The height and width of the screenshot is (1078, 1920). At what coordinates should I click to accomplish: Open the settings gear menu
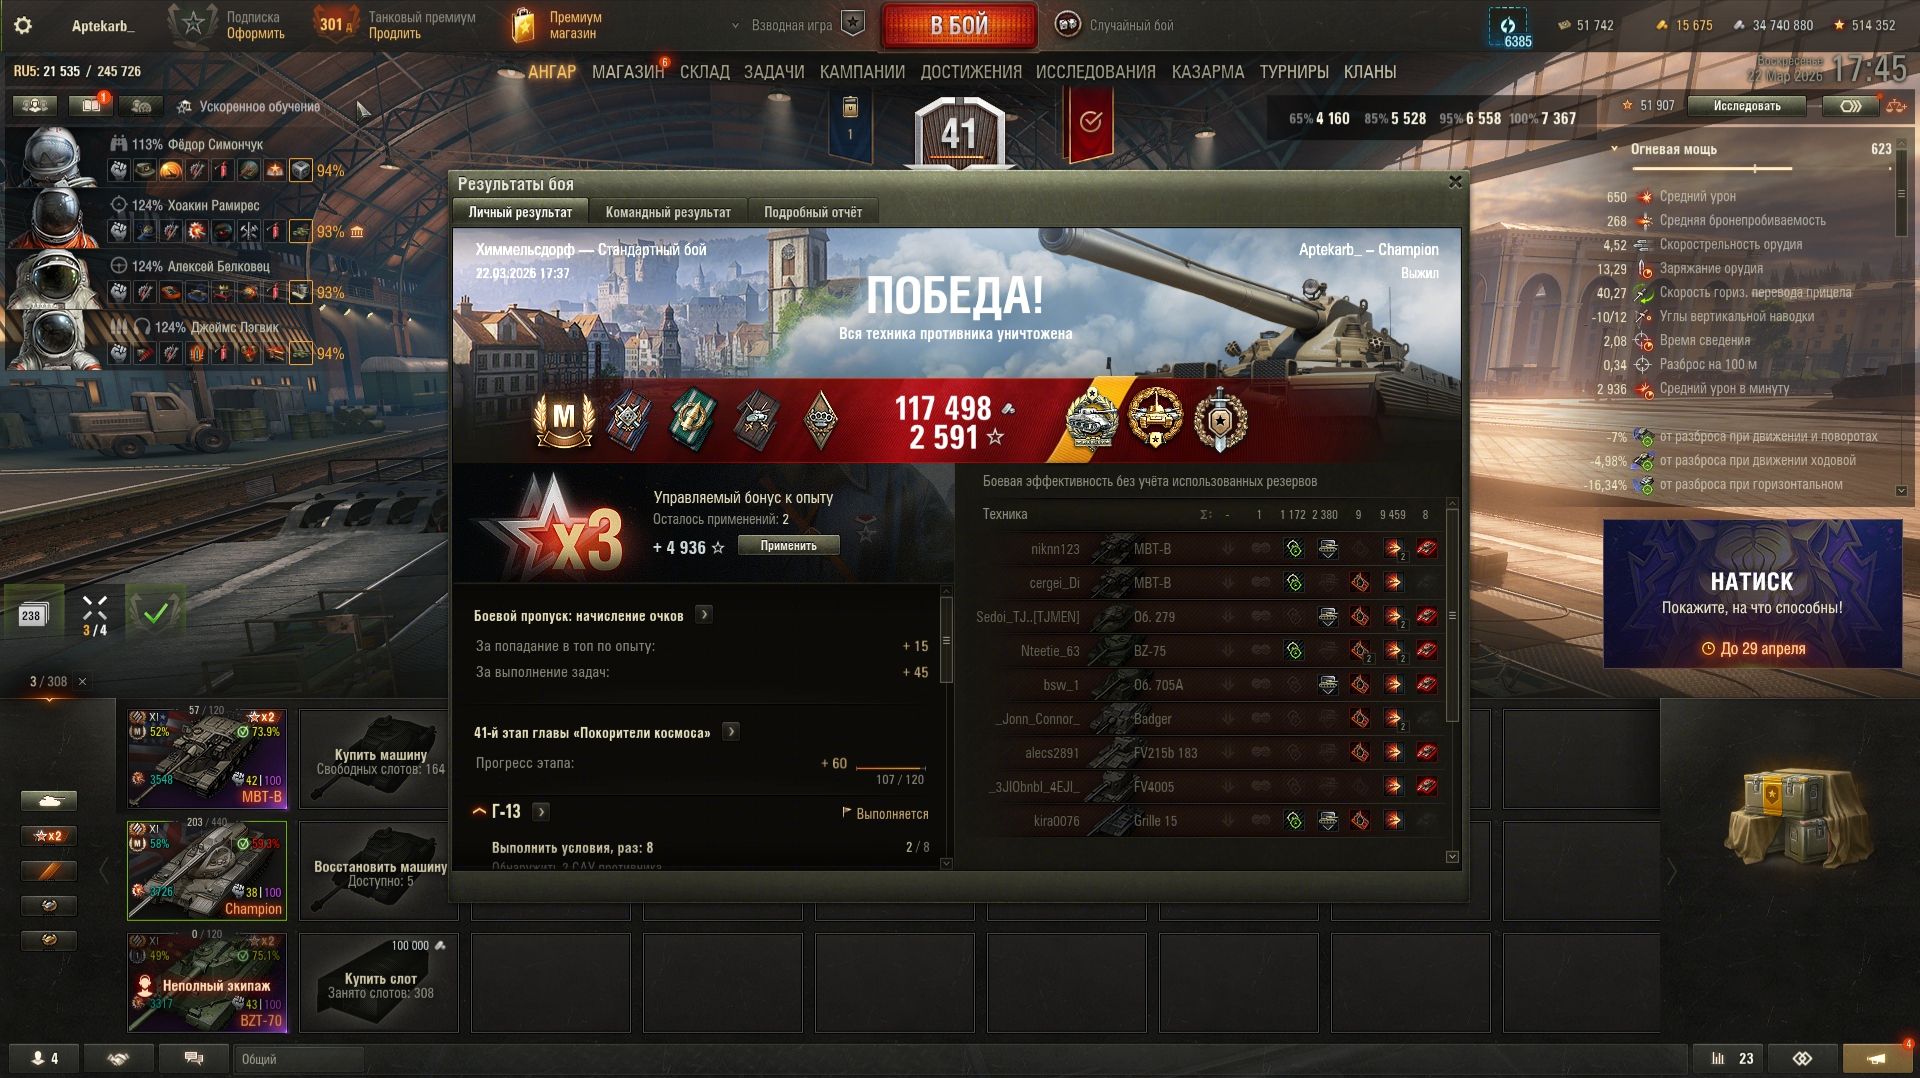tap(23, 25)
